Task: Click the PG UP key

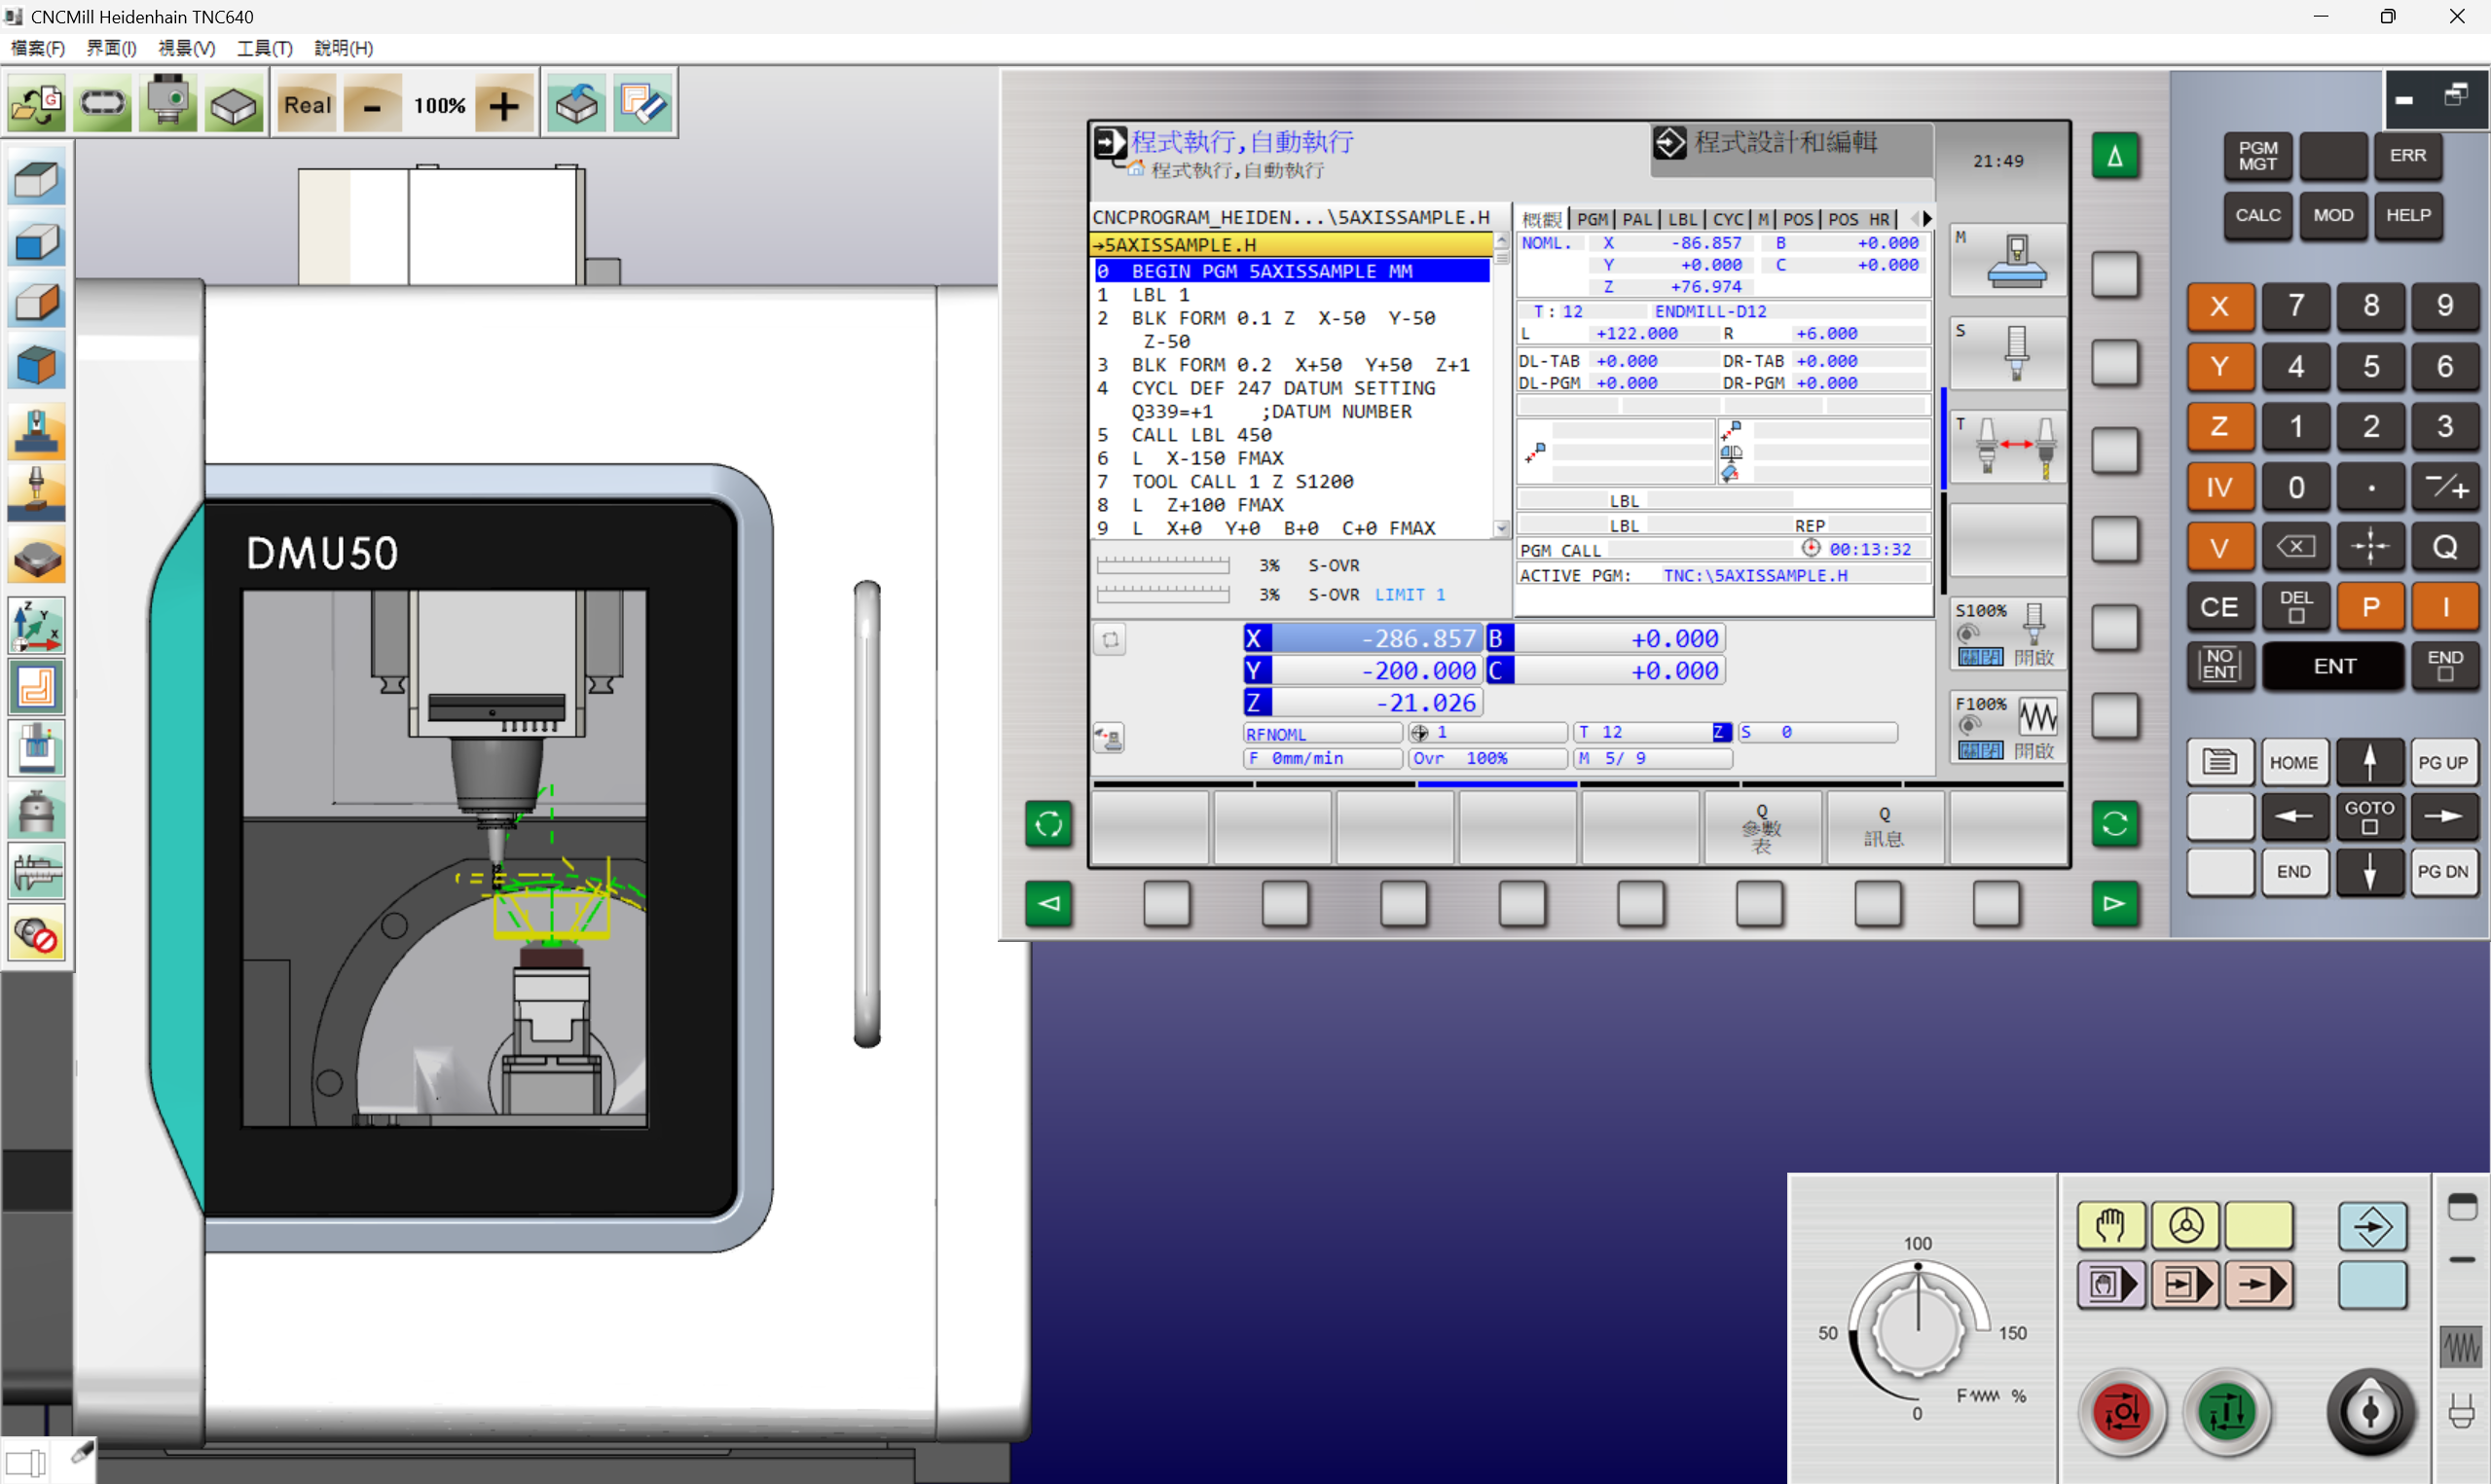Action: 2443,762
